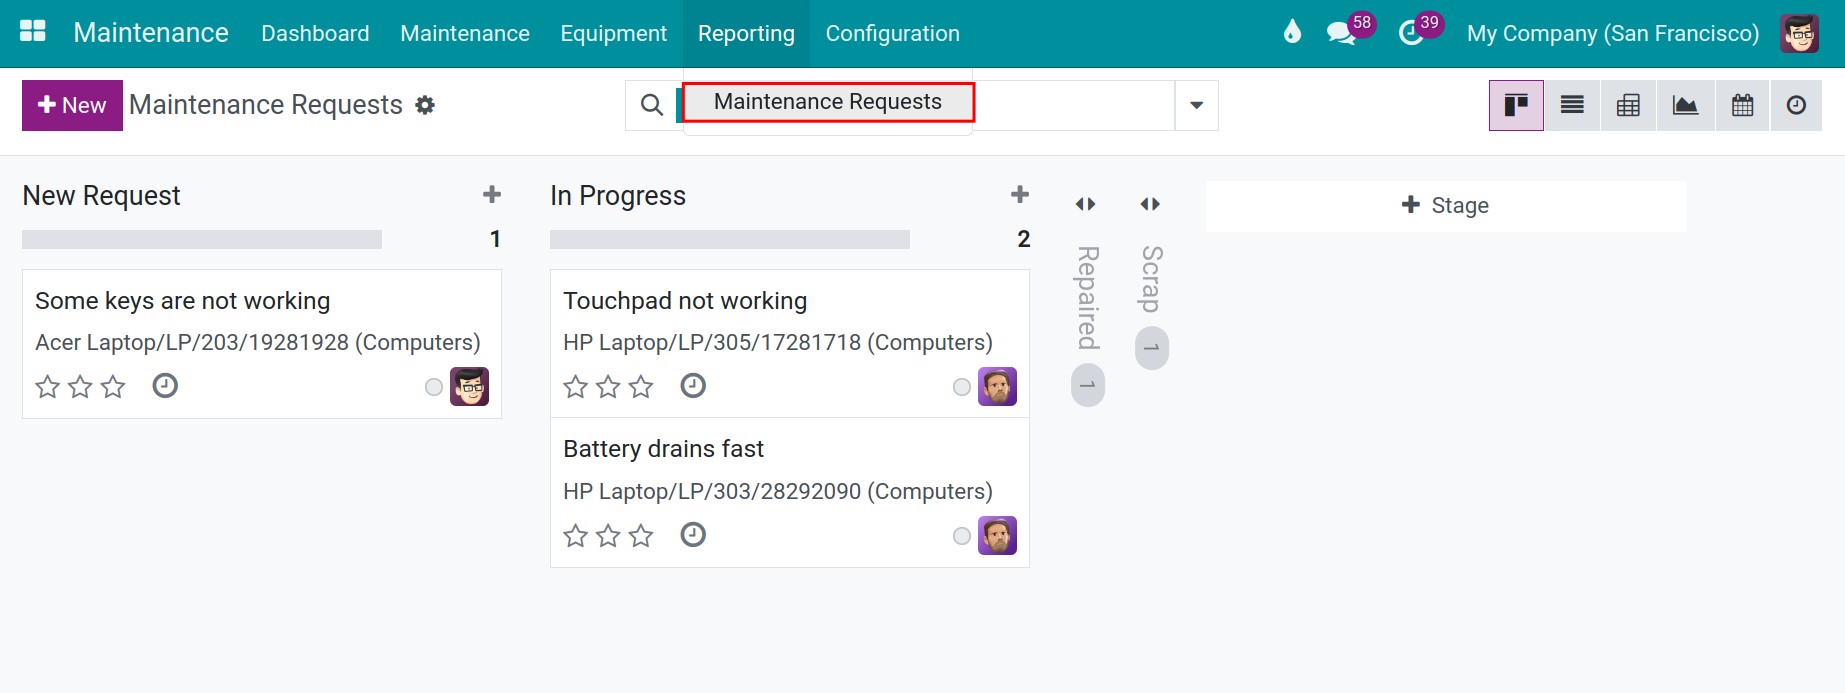
Task: Click equipment text HP Laptop/LP/305/17281718 (Computers)
Action: pos(778,342)
